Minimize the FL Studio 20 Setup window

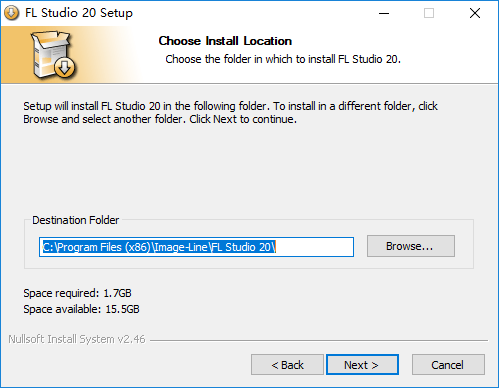coord(384,13)
